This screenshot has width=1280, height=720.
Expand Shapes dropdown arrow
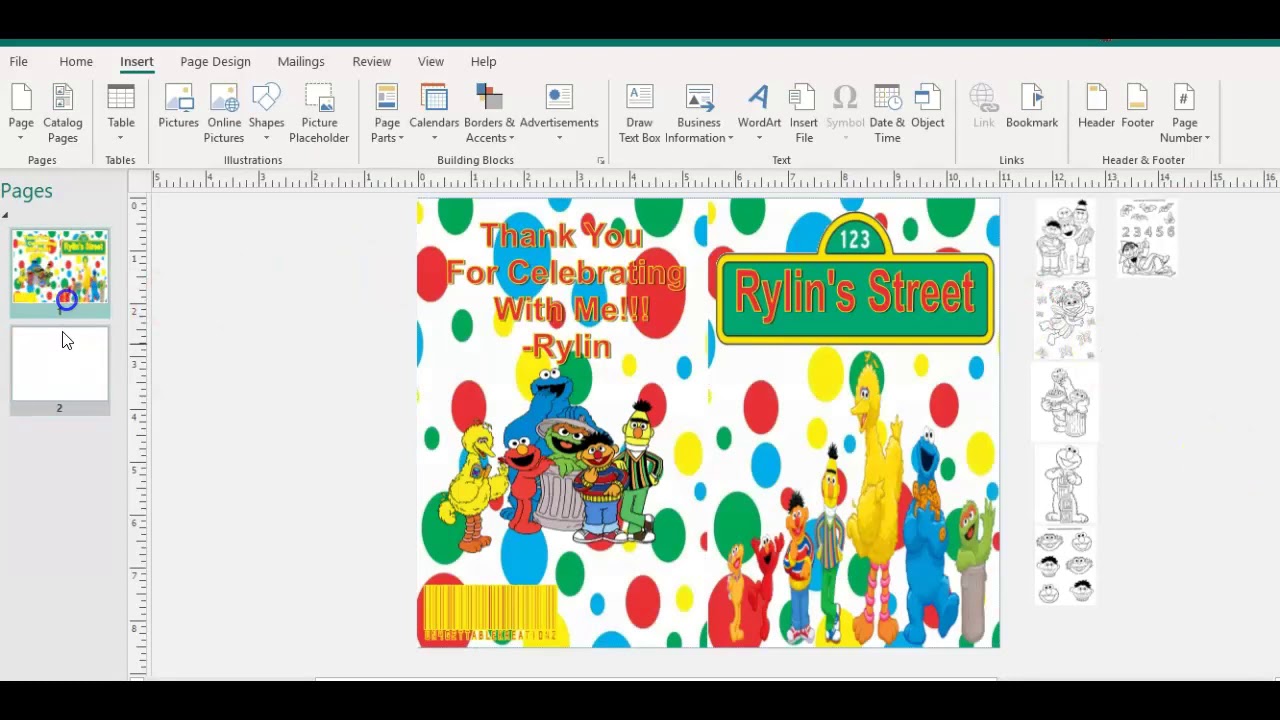[266, 138]
